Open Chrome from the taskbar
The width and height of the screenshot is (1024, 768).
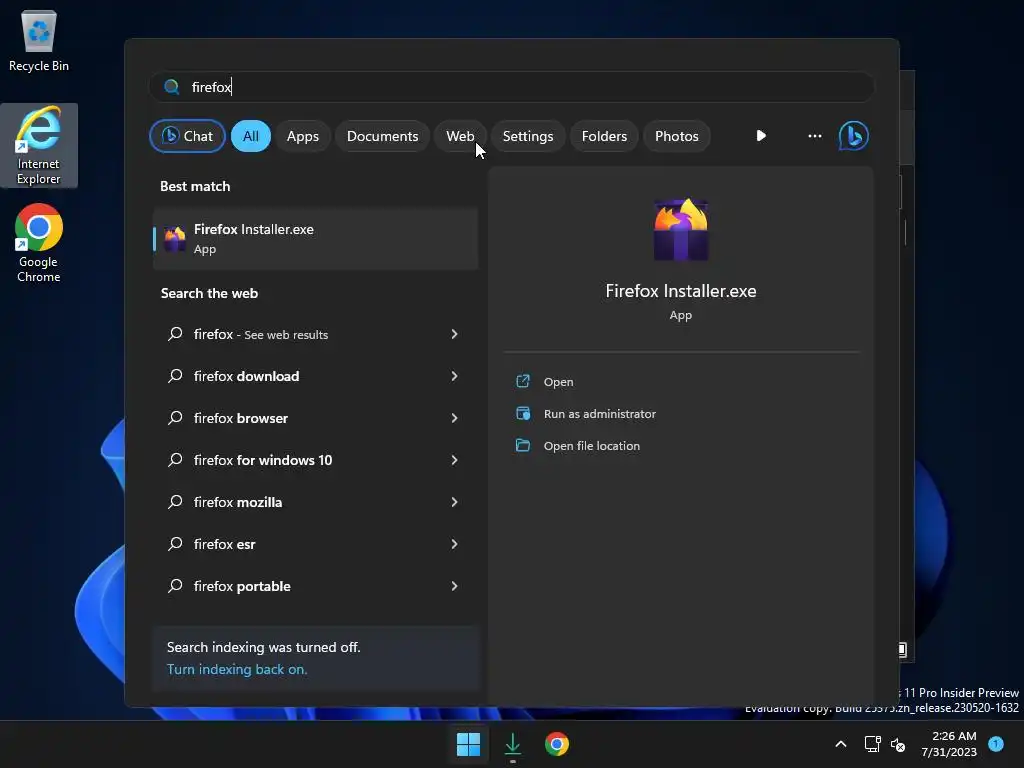tap(557, 744)
